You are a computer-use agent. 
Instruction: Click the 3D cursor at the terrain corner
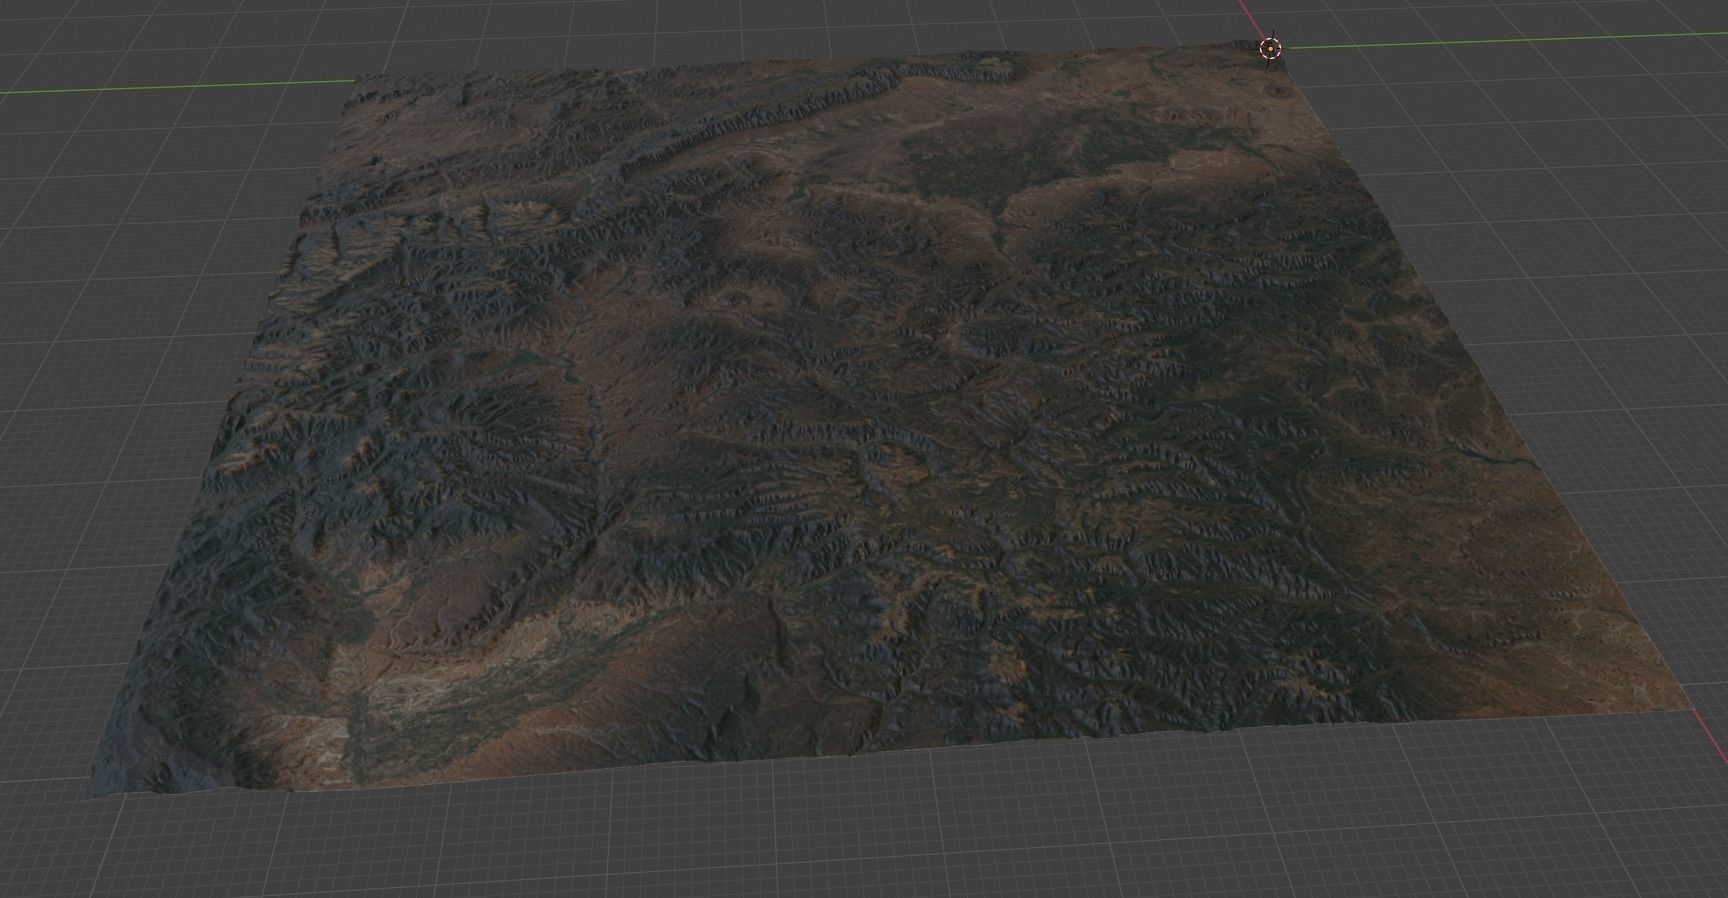tap(1269, 48)
